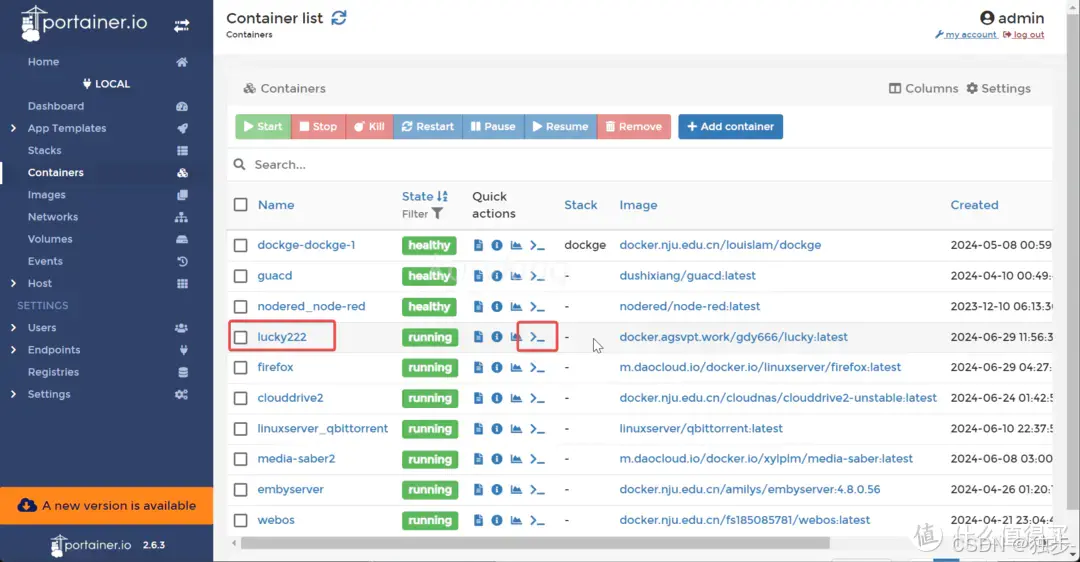Refresh the container list
1080x562 pixels.
pos(339,18)
